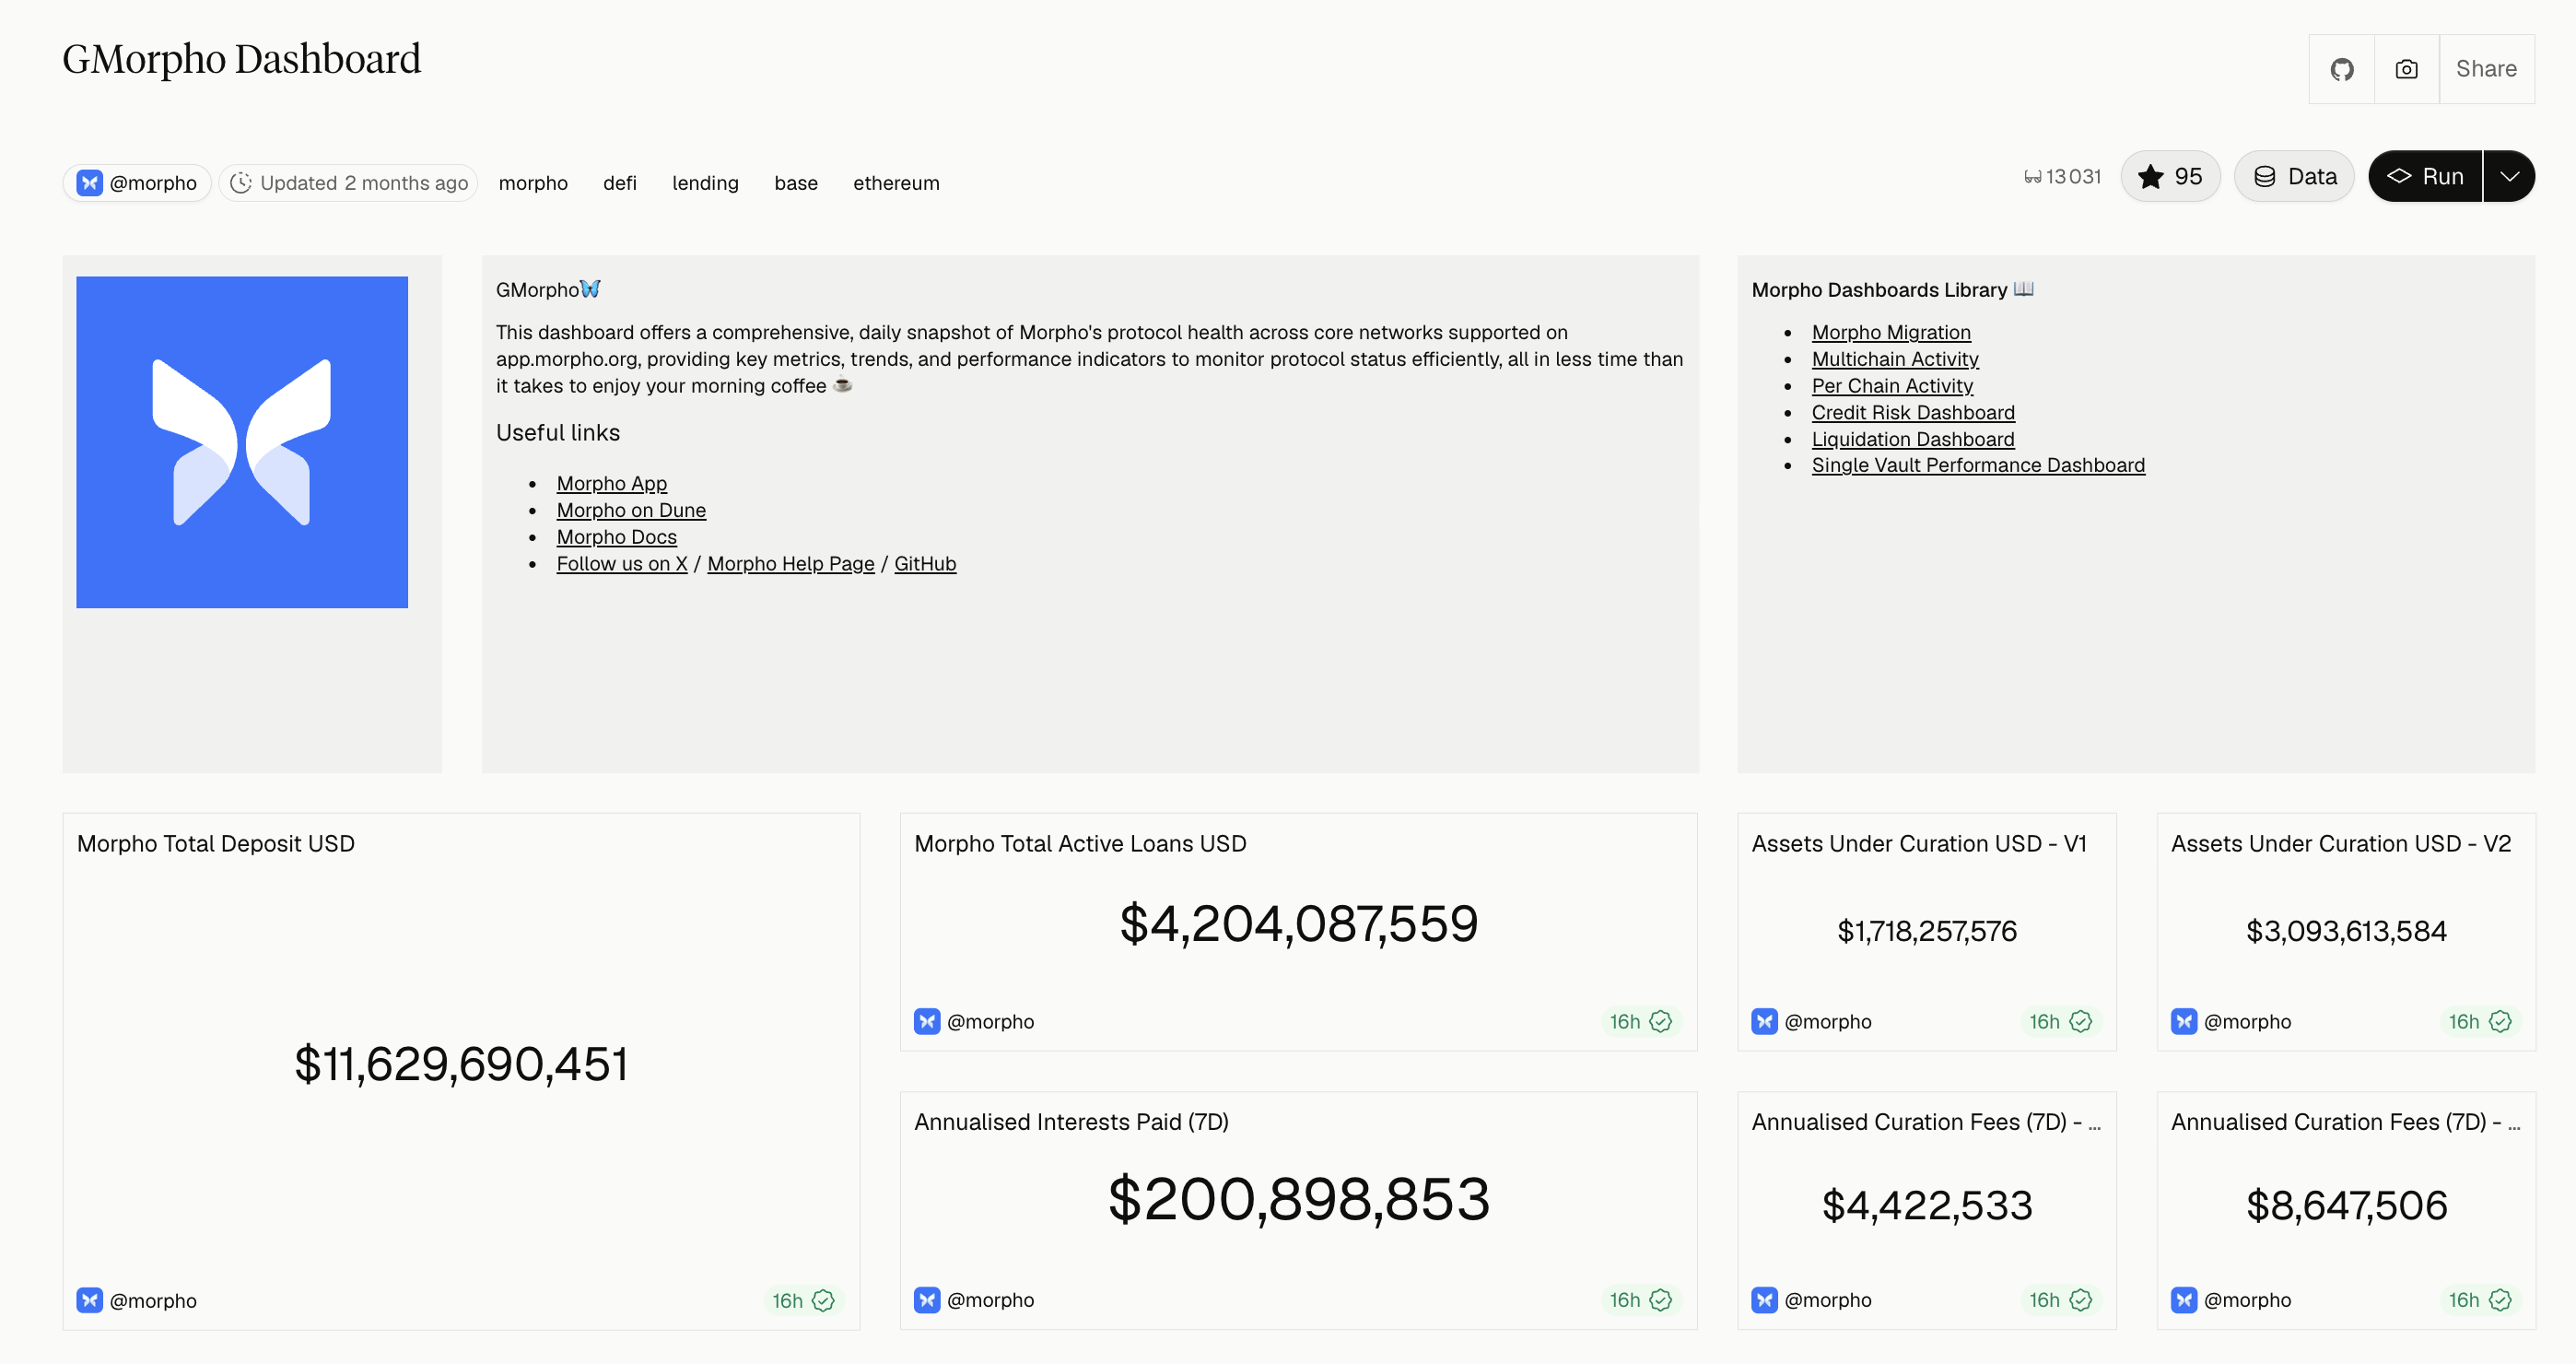The height and width of the screenshot is (1364, 2576).
Task: Open the Multichain Activity link
Action: (1895, 360)
